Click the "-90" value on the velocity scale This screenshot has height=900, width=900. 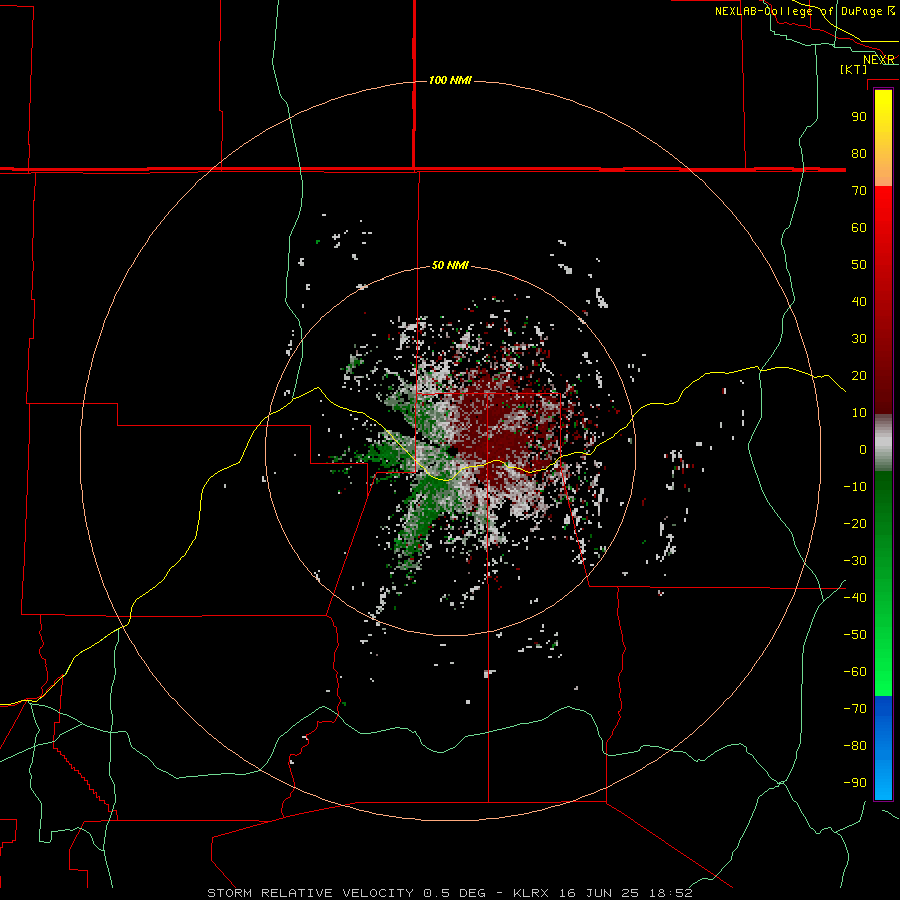(x=855, y=782)
